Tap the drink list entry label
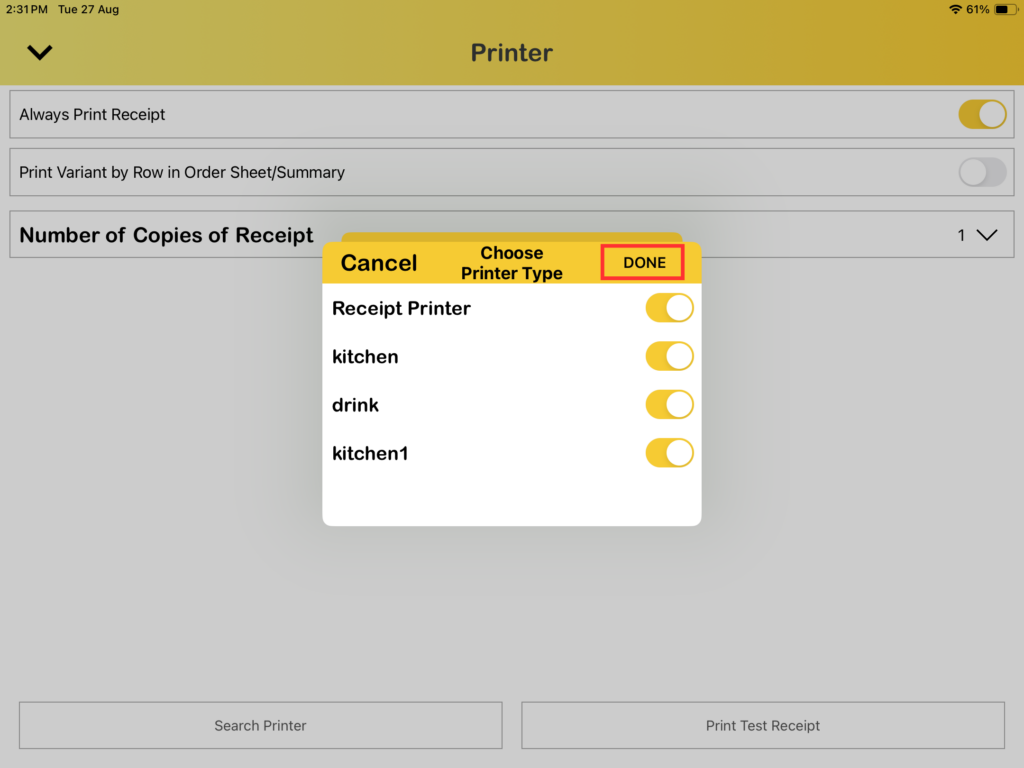The width and height of the screenshot is (1024, 768). 355,405
